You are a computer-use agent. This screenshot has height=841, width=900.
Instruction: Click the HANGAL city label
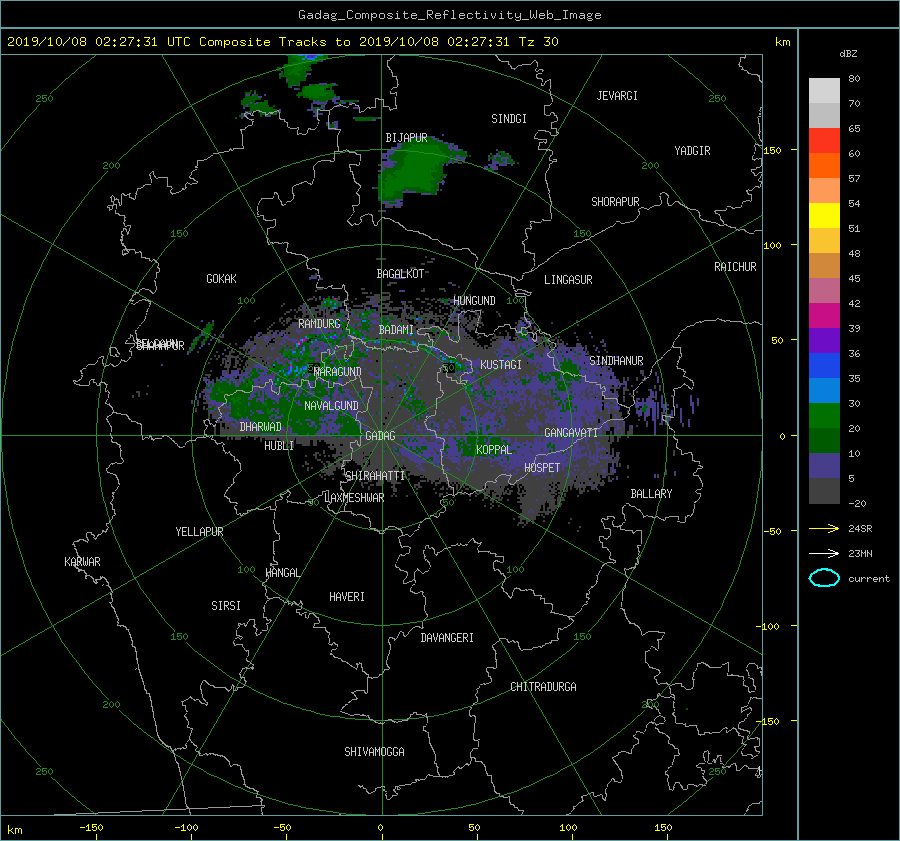(282, 573)
